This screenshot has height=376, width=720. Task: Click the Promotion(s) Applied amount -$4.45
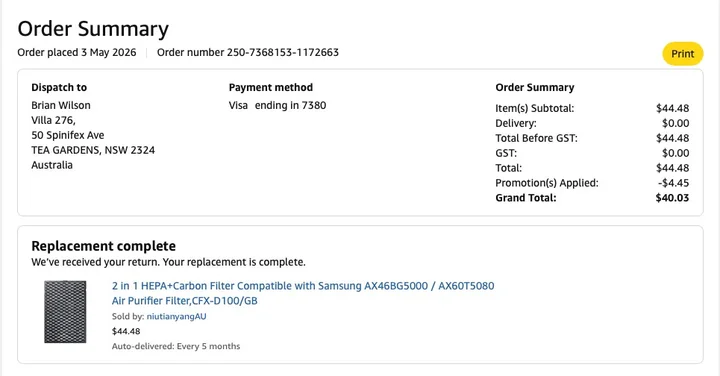pos(673,183)
